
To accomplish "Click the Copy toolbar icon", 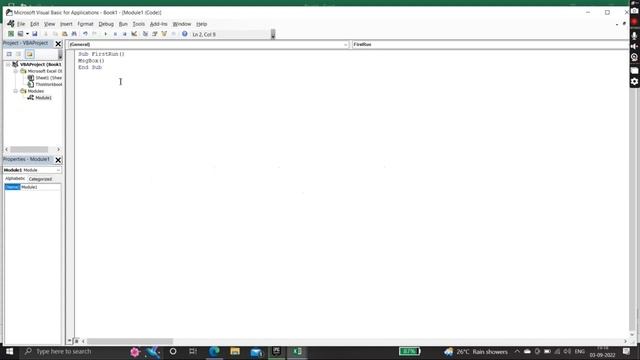I will coord(55,34).
